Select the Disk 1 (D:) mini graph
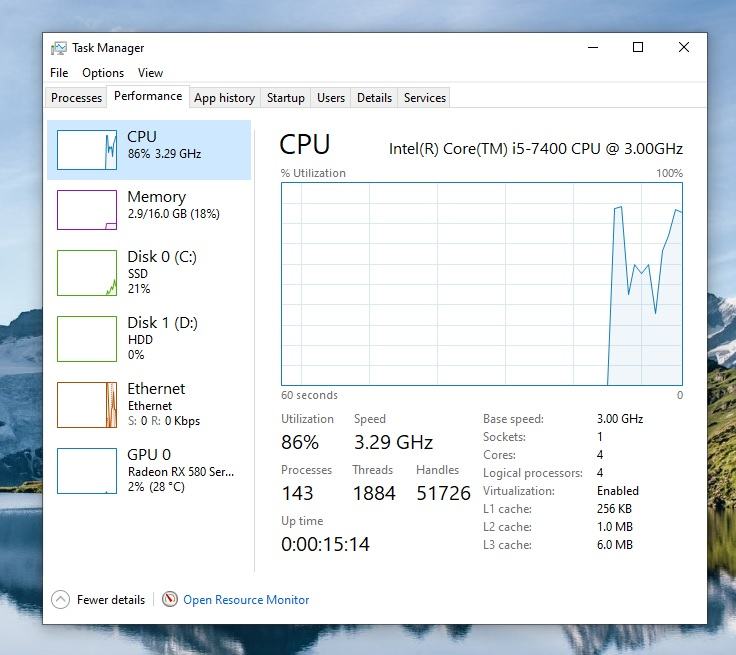 (87, 339)
